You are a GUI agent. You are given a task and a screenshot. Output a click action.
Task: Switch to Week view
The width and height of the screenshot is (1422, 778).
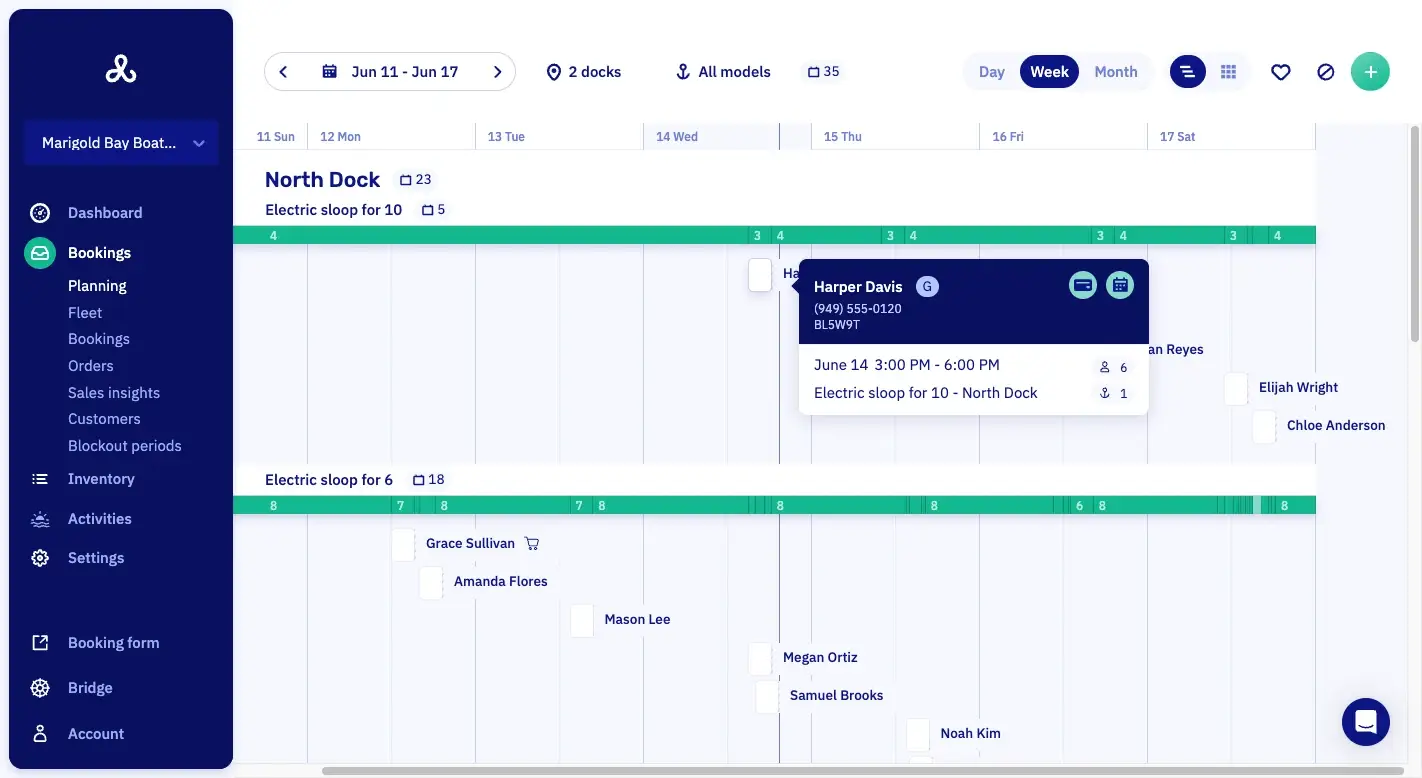point(1050,72)
